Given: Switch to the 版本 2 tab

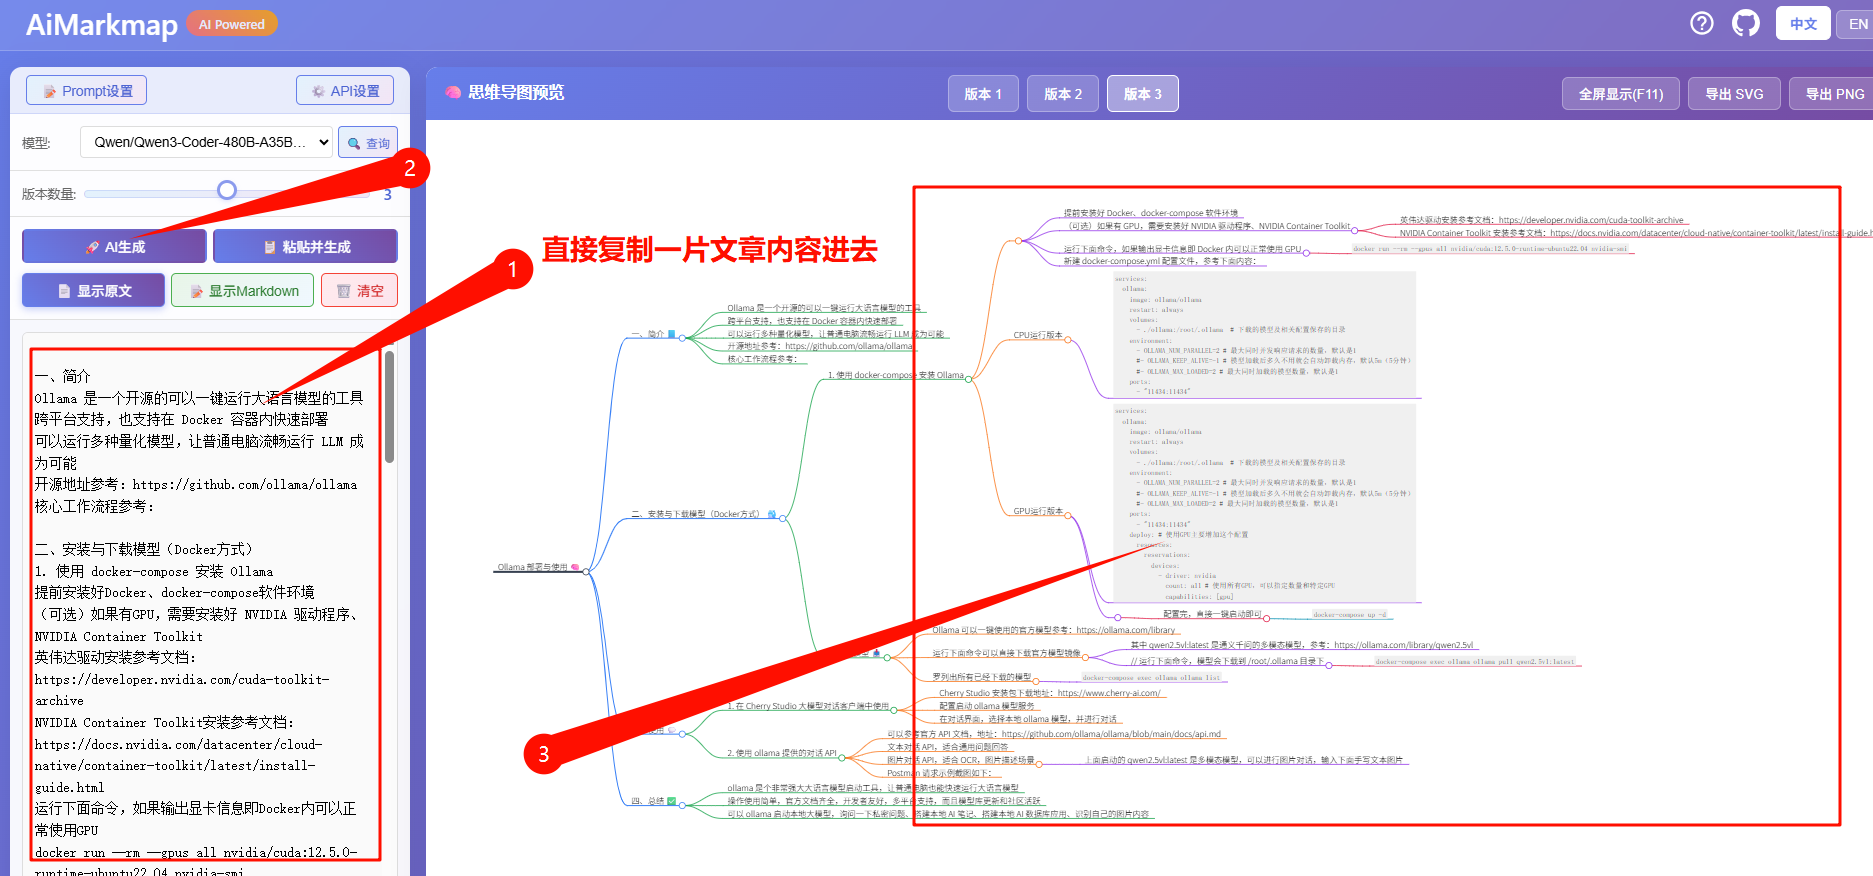Looking at the screenshot, I should (x=1062, y=94).
